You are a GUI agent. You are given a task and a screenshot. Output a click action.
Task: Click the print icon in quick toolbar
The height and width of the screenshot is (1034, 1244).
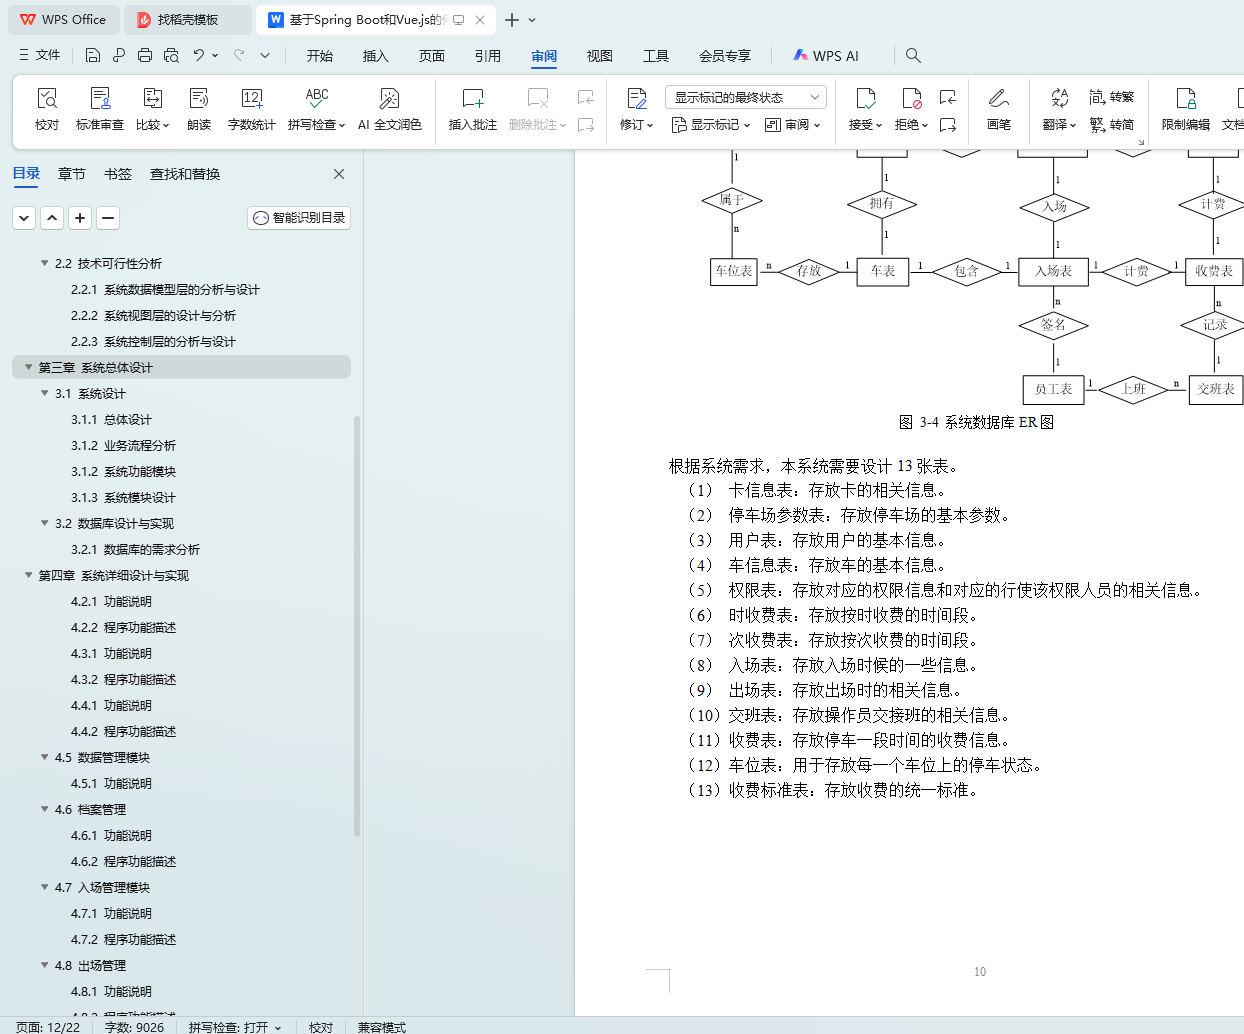click(145, 55)
